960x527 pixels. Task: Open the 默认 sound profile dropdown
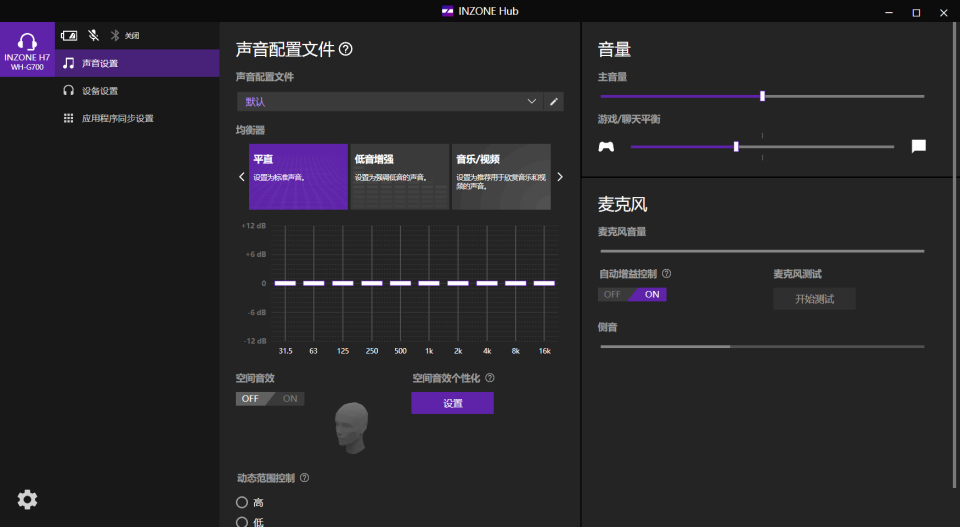tap(389, 102)
